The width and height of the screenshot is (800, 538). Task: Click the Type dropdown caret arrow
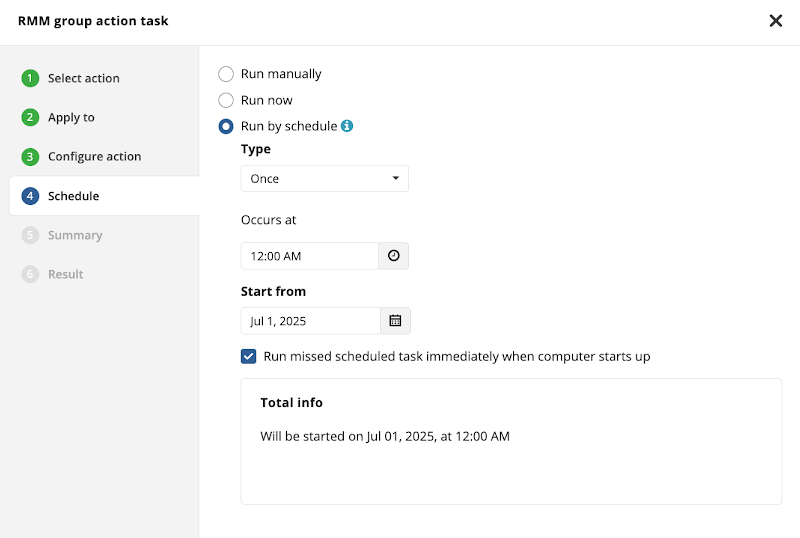[x=395, y=178]
